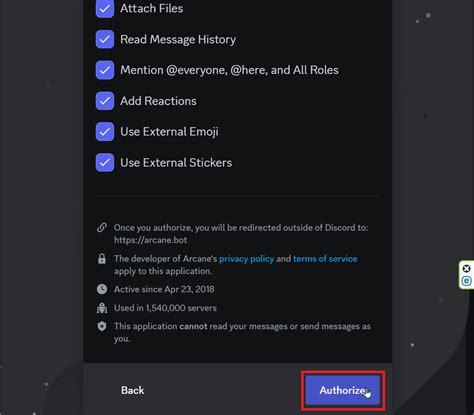Close the side widget with the X icon
The image size is (474, 415).
point(467,269)
